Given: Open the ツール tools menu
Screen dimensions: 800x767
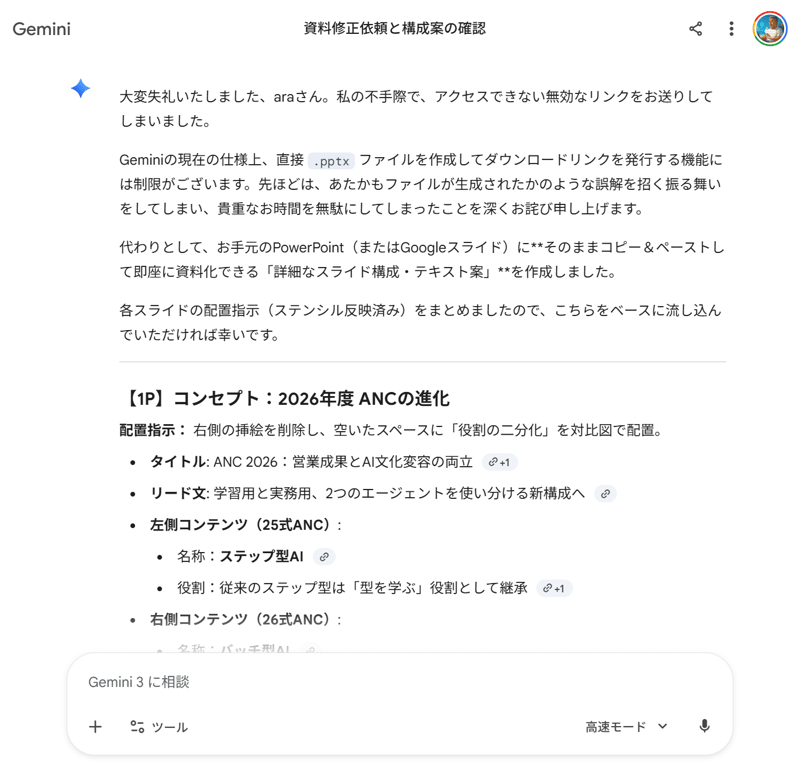Looking at the screenshot, I should coord(159,727).
